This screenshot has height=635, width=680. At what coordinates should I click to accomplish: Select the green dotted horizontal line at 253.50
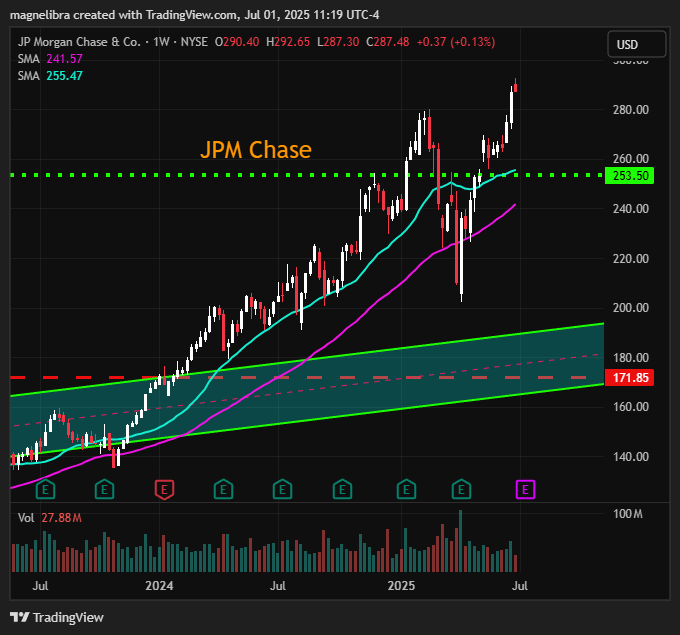[307, 175]
